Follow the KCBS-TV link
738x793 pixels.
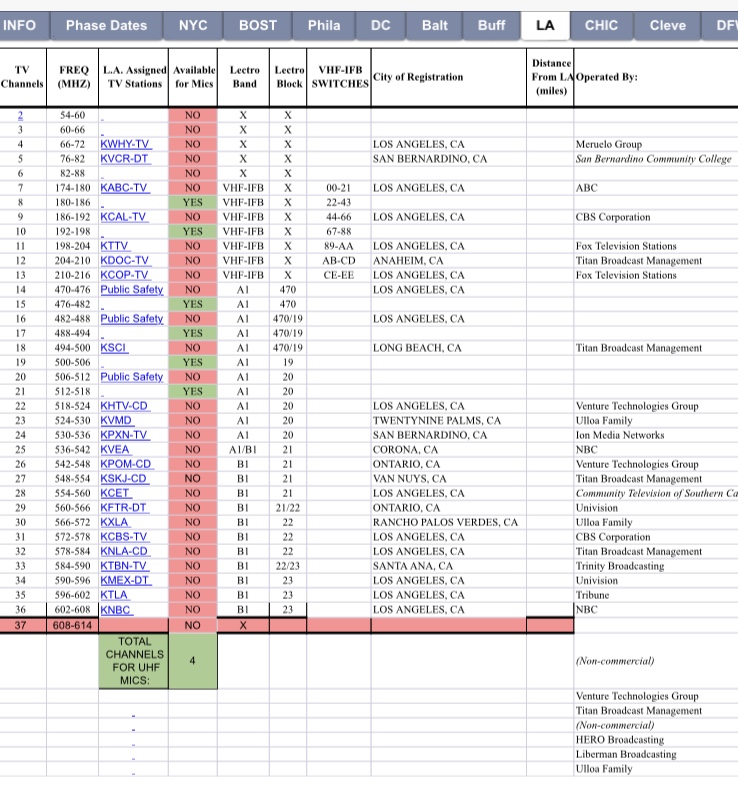point(124,537)
